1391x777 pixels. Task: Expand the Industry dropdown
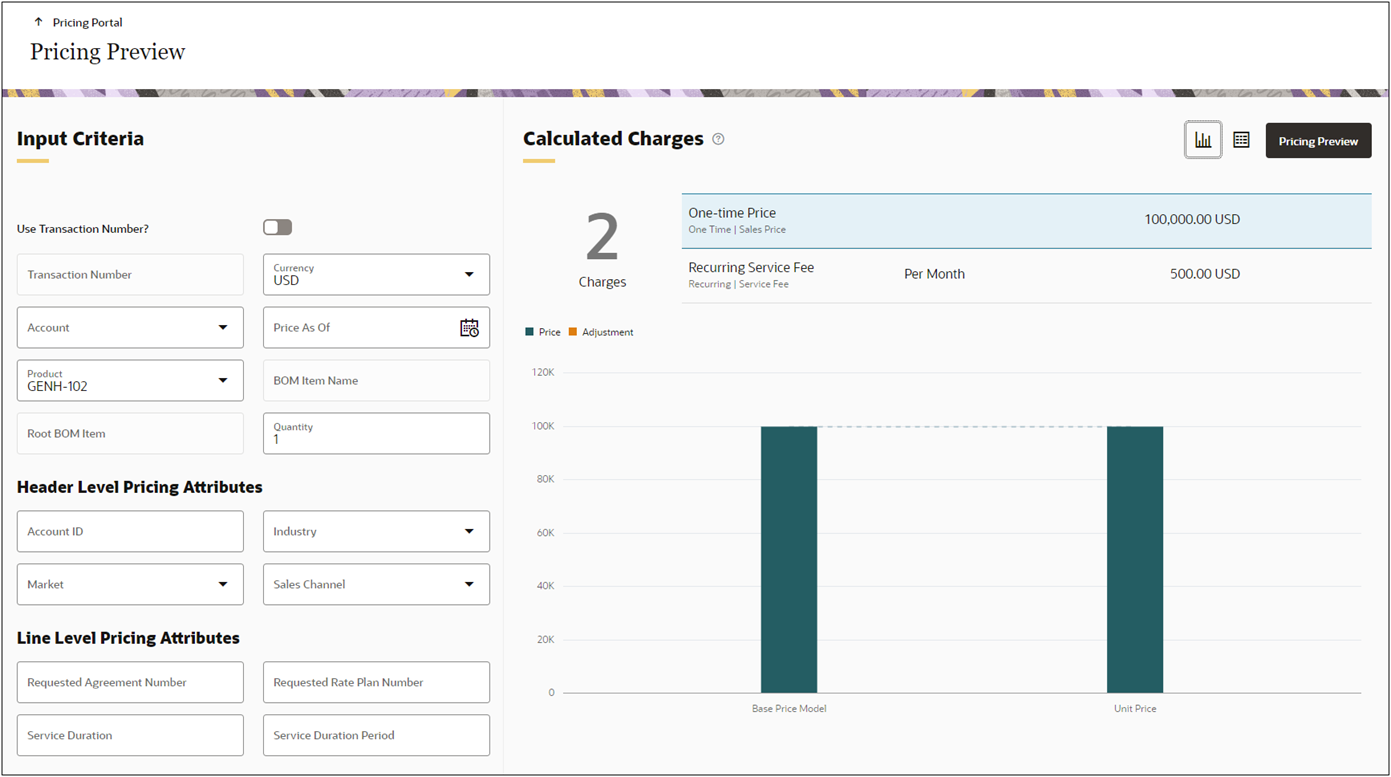(x=468, y=531)
